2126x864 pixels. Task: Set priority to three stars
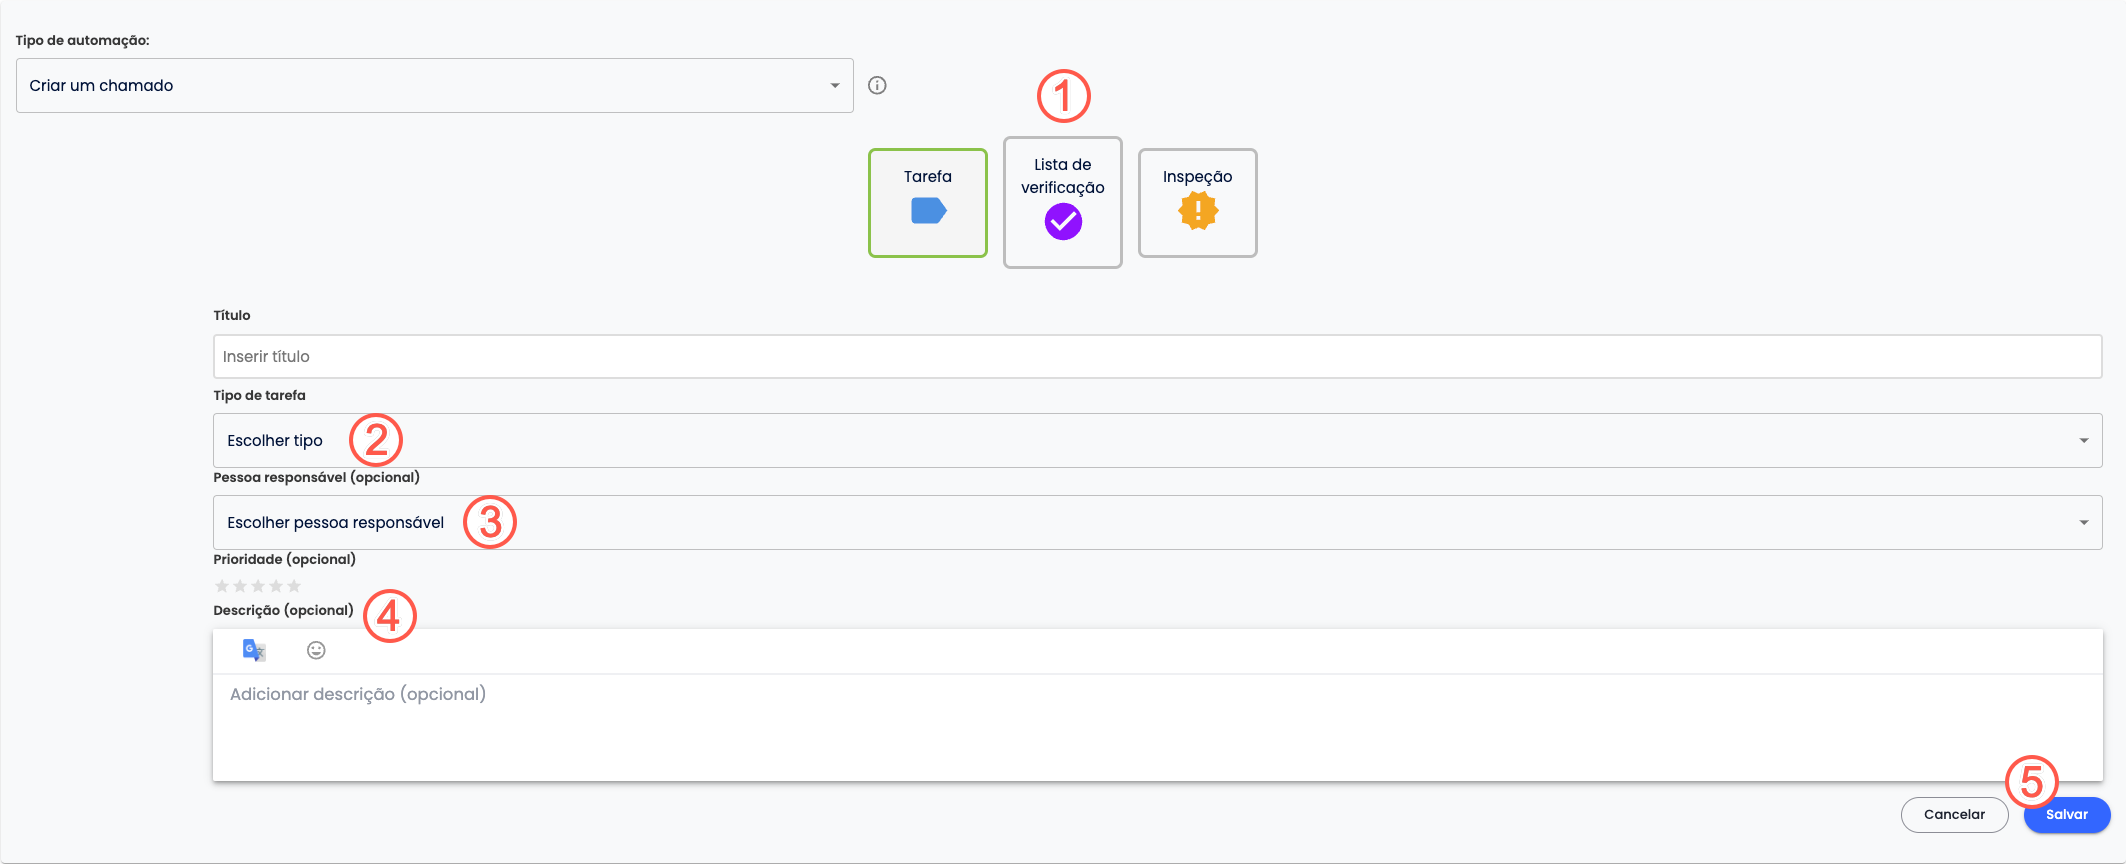[258, 586]
